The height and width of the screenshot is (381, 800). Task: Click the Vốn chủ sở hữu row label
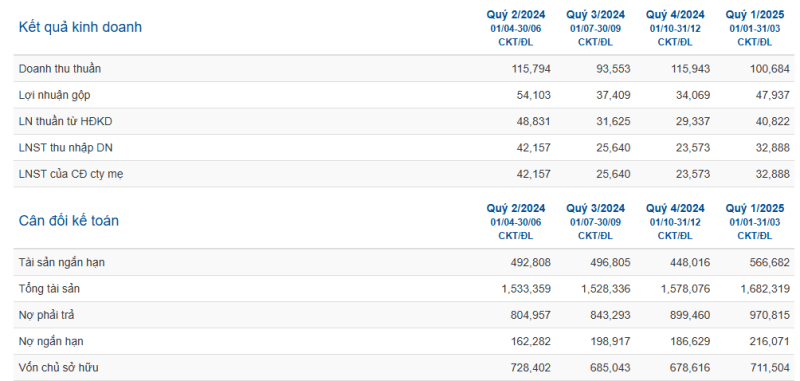coord(59,368)
